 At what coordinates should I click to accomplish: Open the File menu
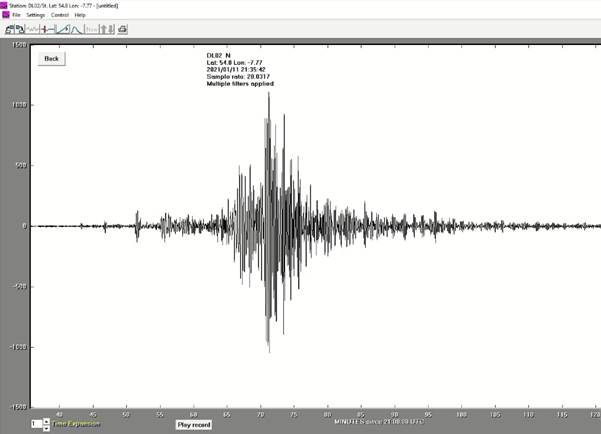[x=16, y=15]
